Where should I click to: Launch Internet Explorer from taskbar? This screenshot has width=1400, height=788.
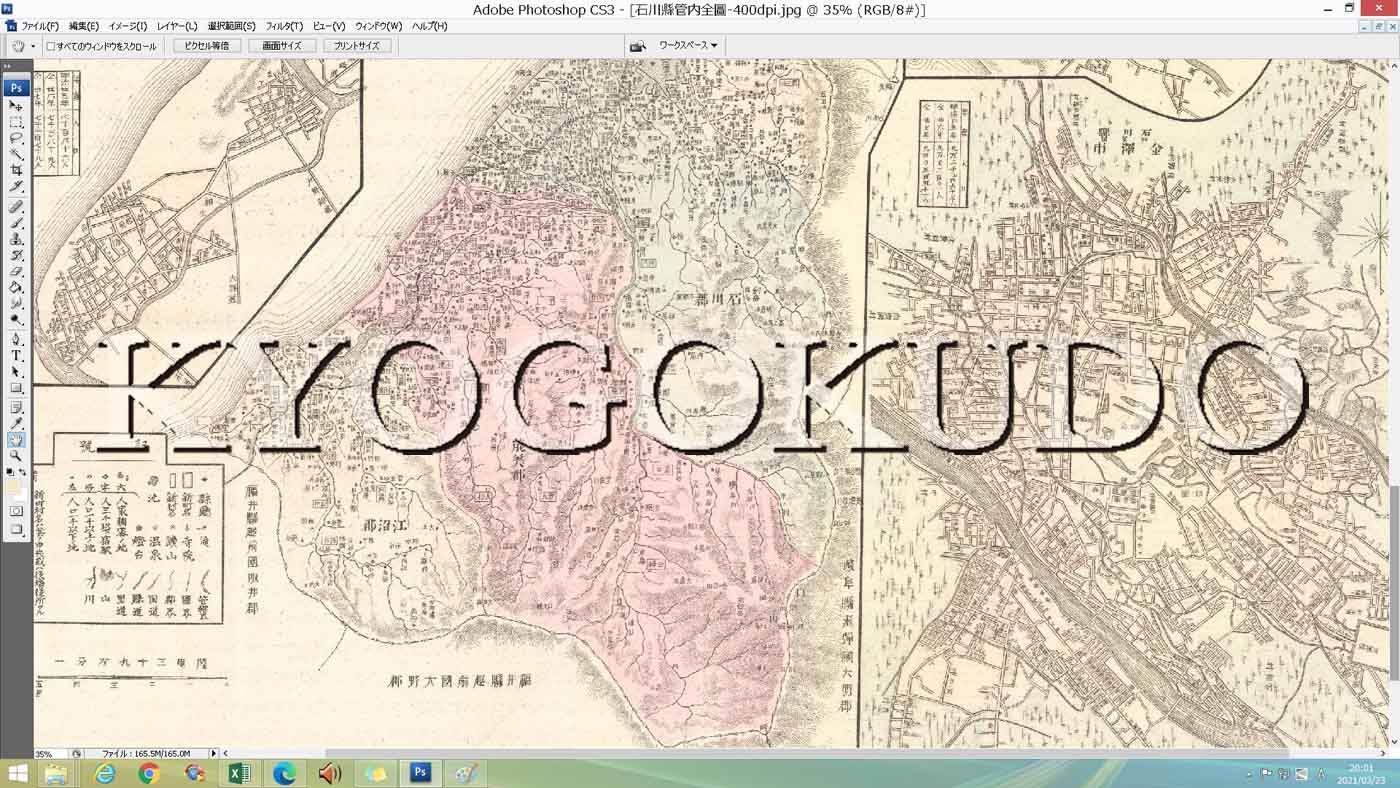(x=104, y=773)
